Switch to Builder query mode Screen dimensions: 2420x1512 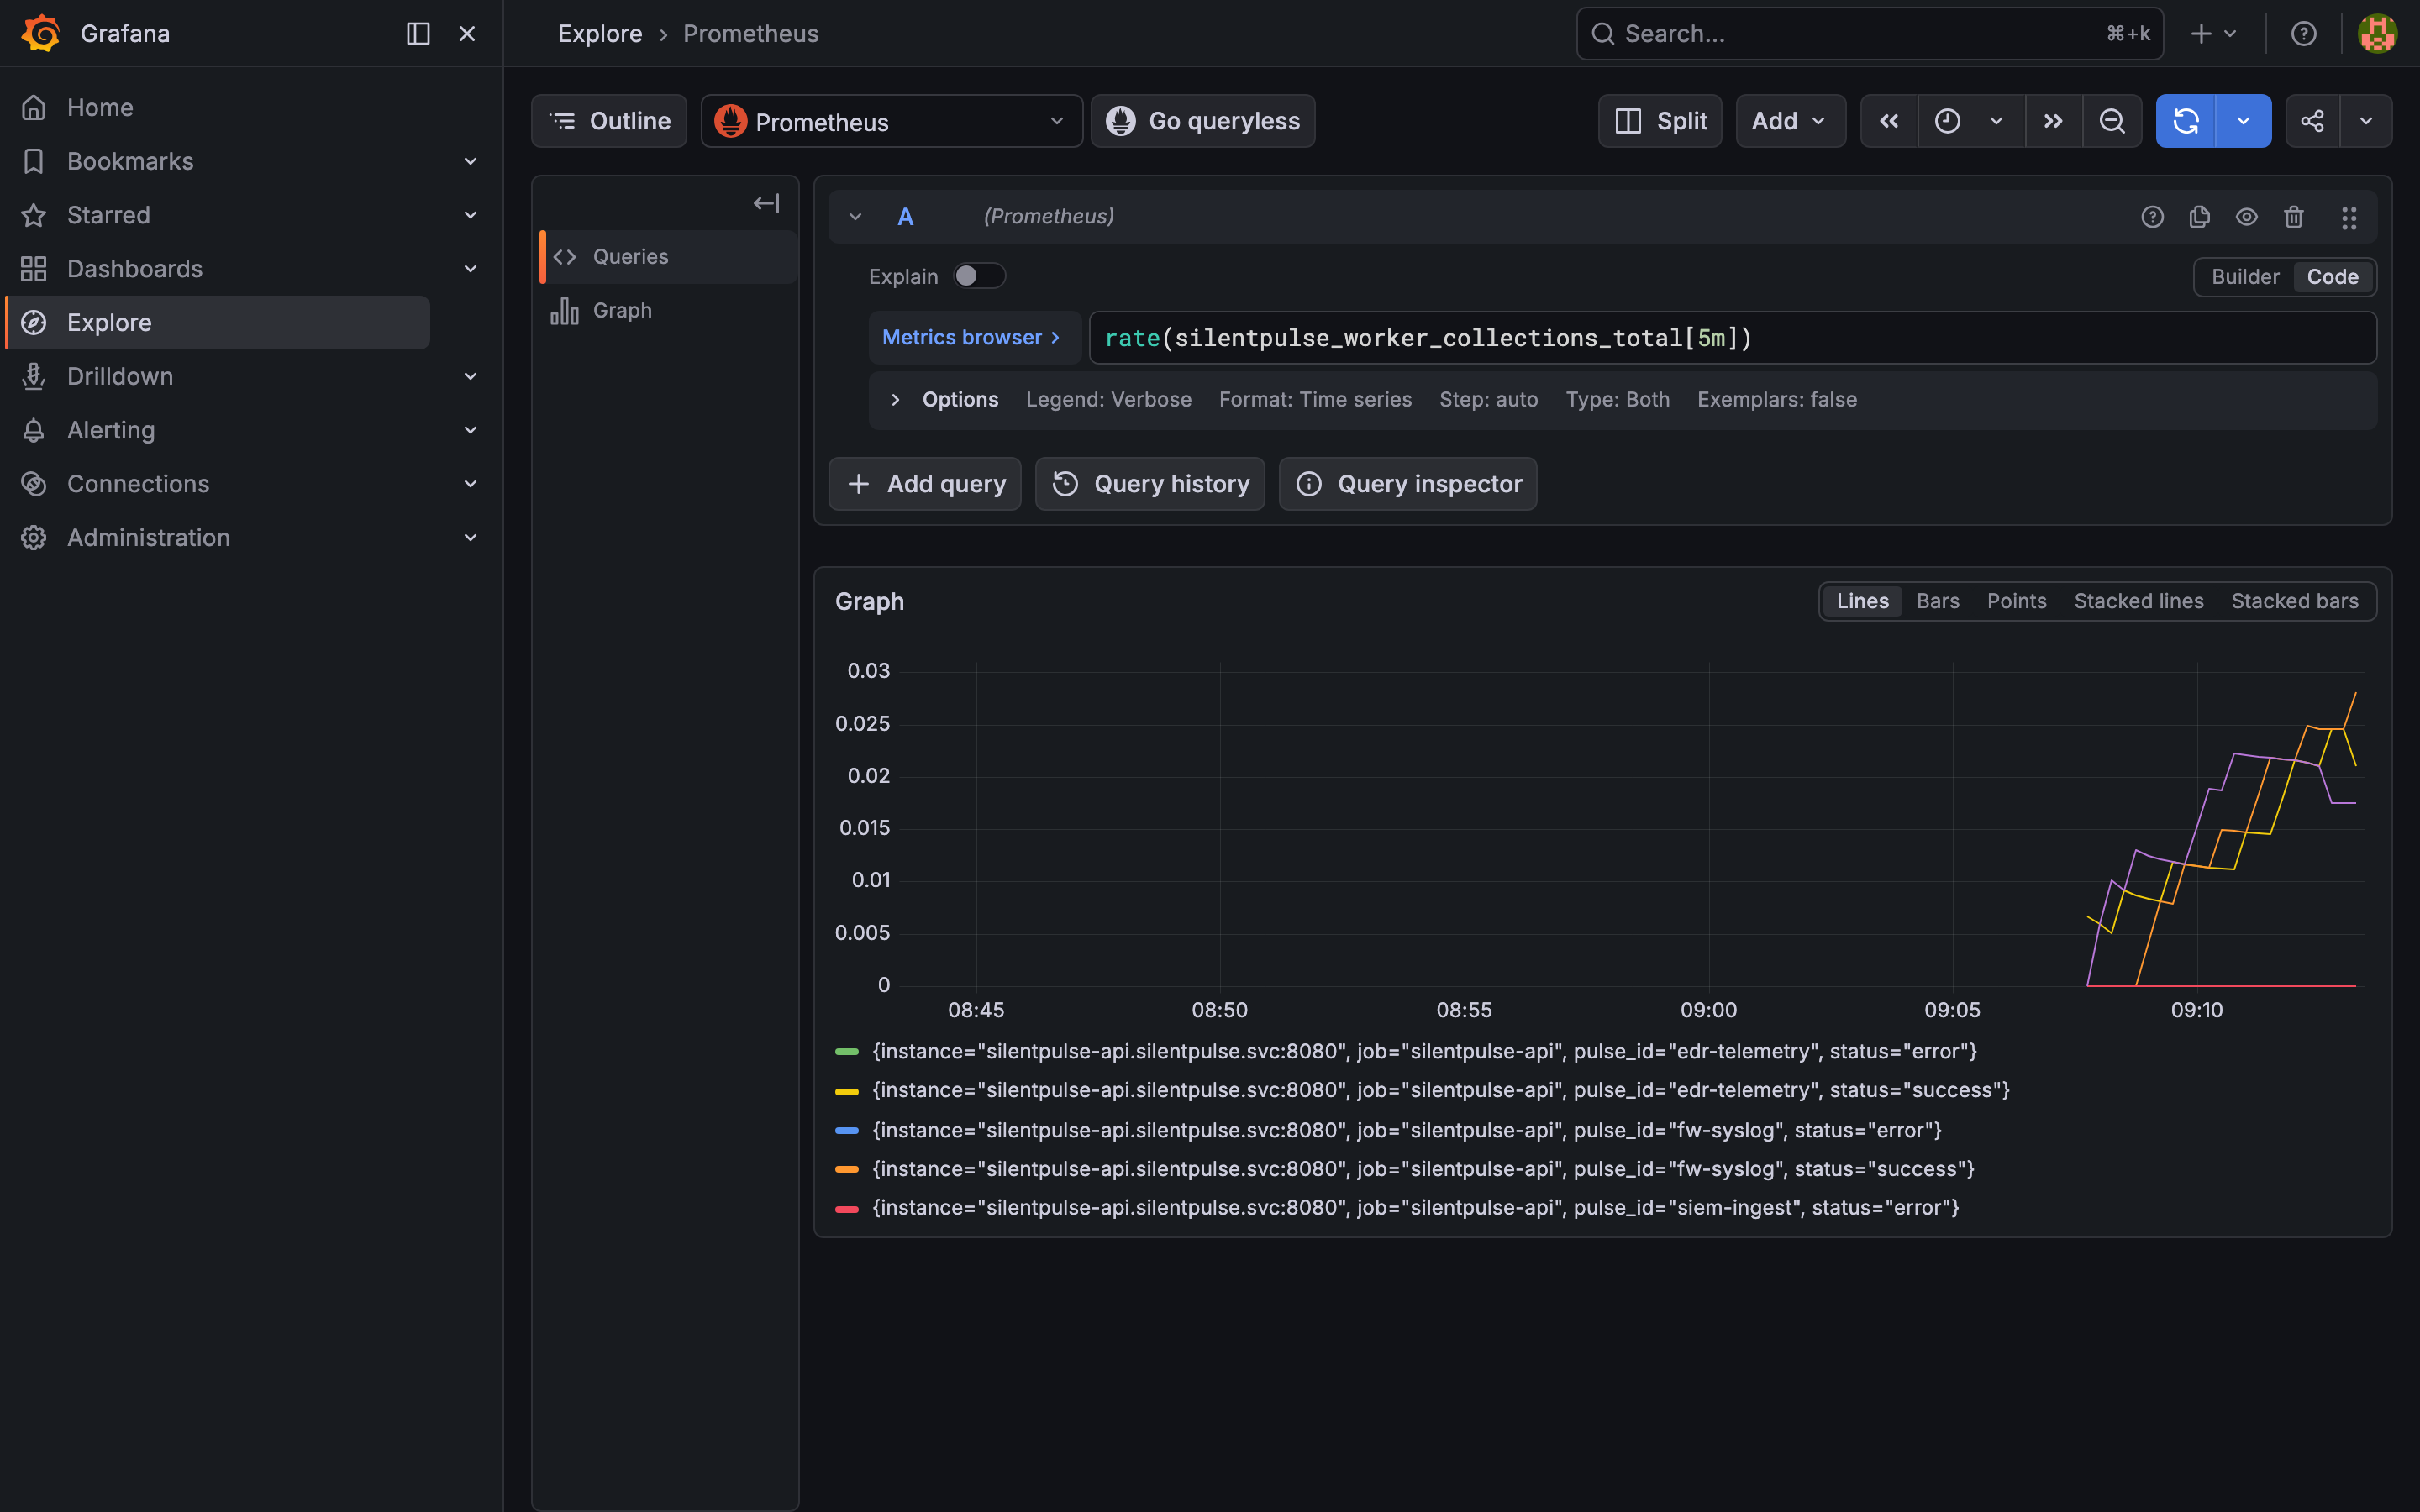(x=2245, y=277)
